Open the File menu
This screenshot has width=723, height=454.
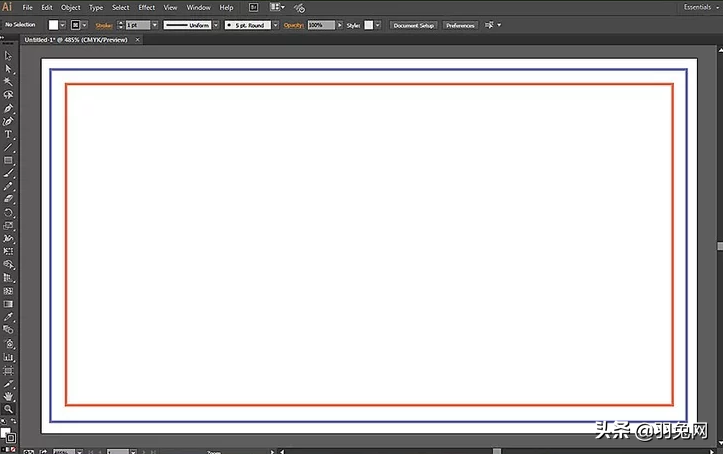coord(28,7)
